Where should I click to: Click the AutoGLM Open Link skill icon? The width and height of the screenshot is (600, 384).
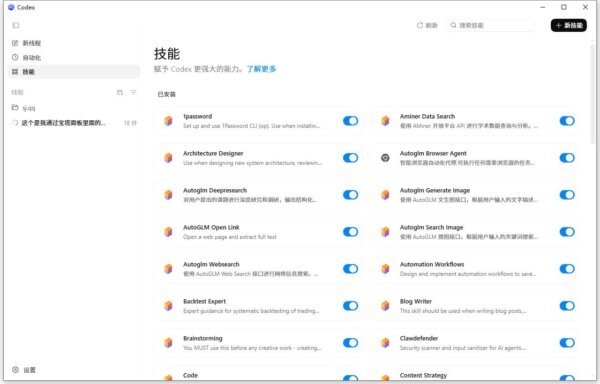pos(168,232)
